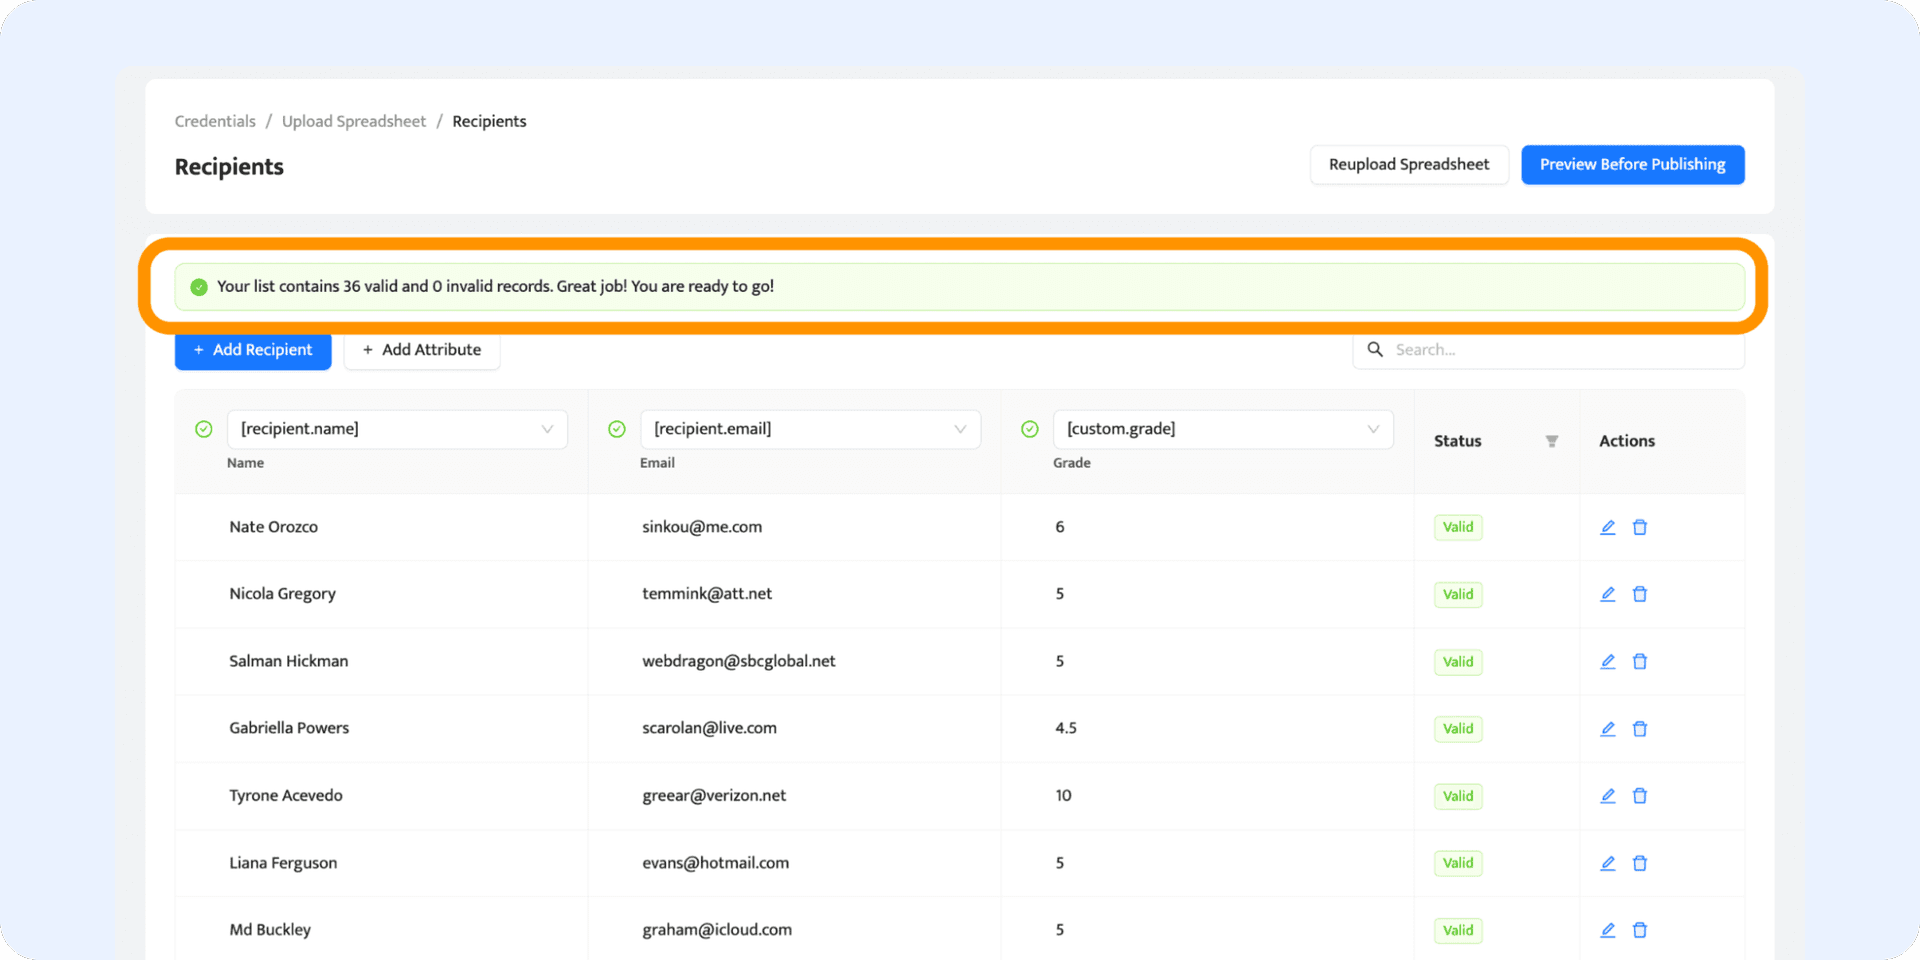Edit the Md Buckley recipient
Screen dimensions: 1920x960
(1607, 930)
